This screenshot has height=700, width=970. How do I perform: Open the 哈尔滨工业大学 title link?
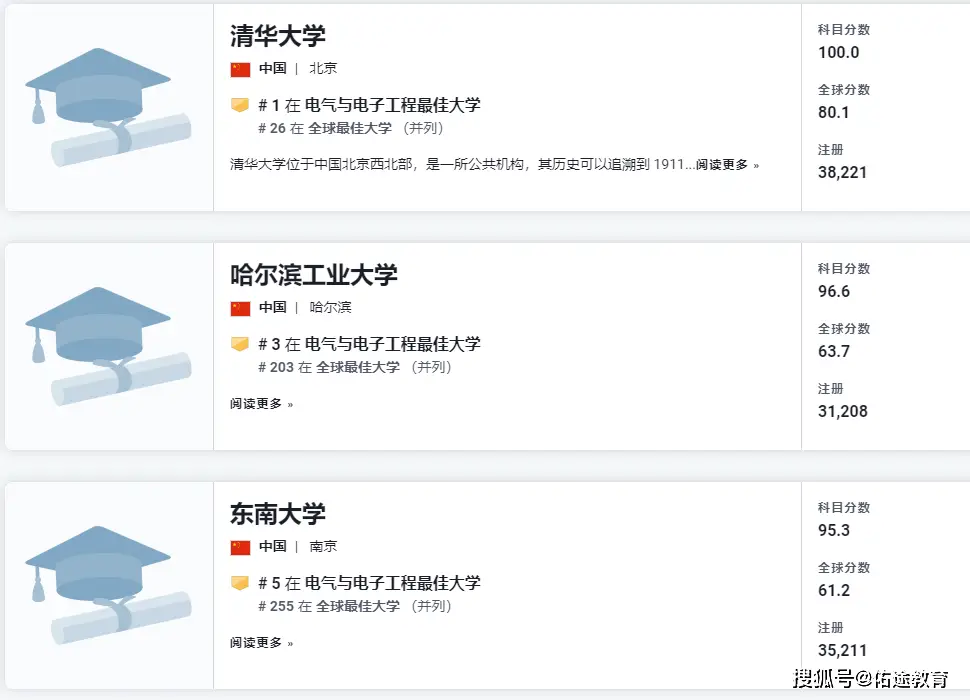pos(314,275)
